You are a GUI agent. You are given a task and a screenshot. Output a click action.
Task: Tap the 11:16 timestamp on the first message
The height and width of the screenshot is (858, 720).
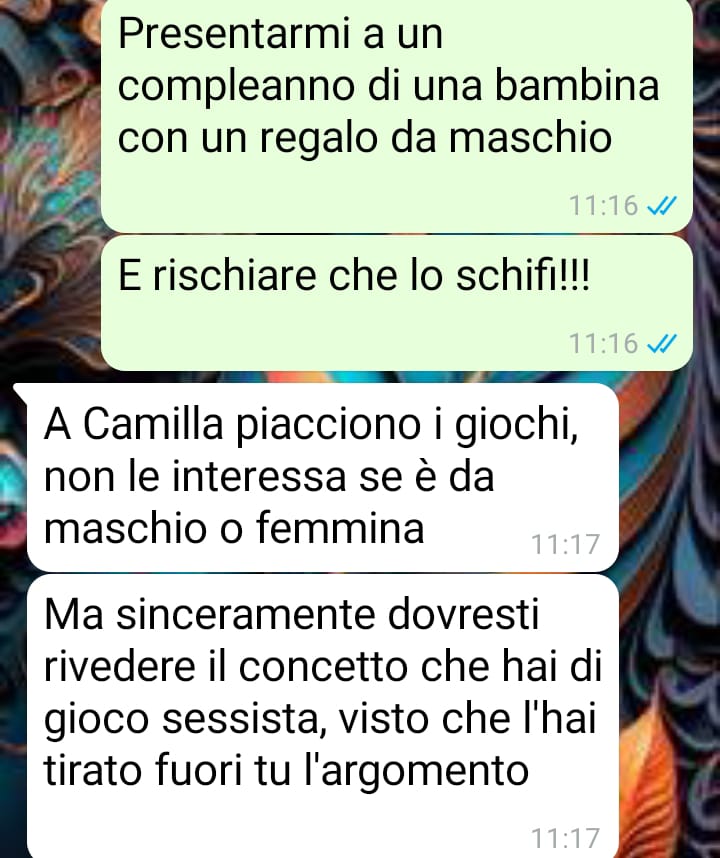[603, 206]
